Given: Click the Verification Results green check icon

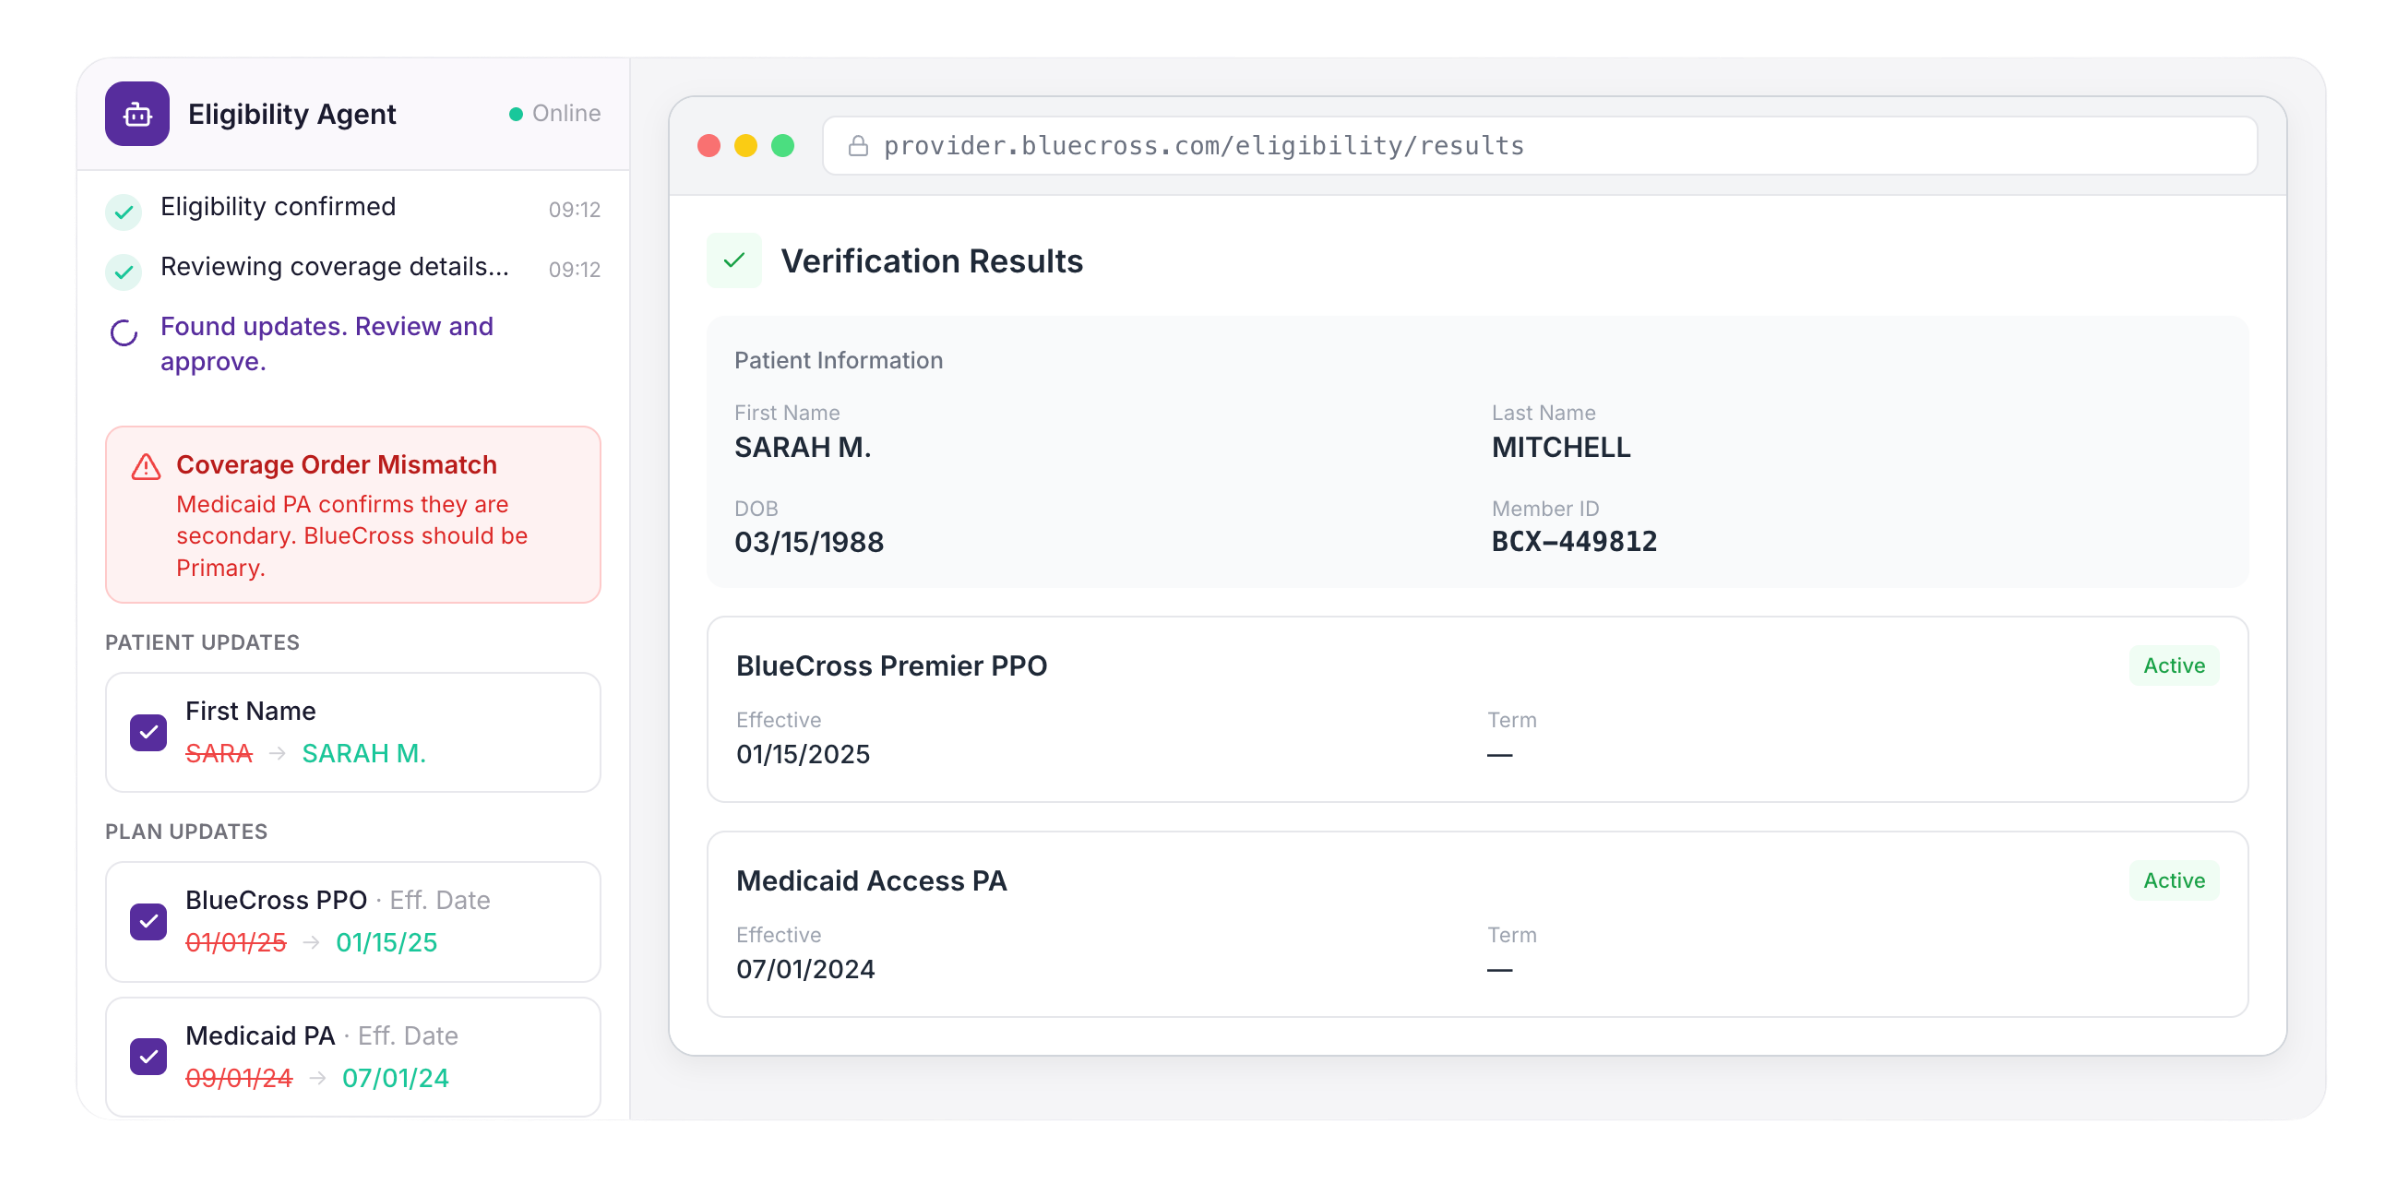Looking at the screenshot, I should (734, 261).
